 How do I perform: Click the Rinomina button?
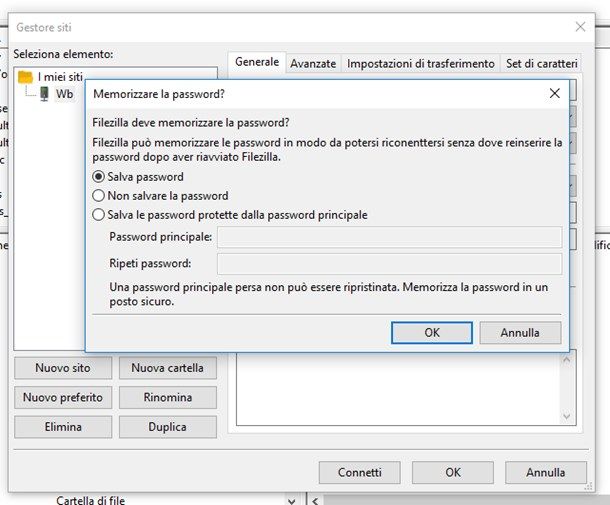[168, 398]
